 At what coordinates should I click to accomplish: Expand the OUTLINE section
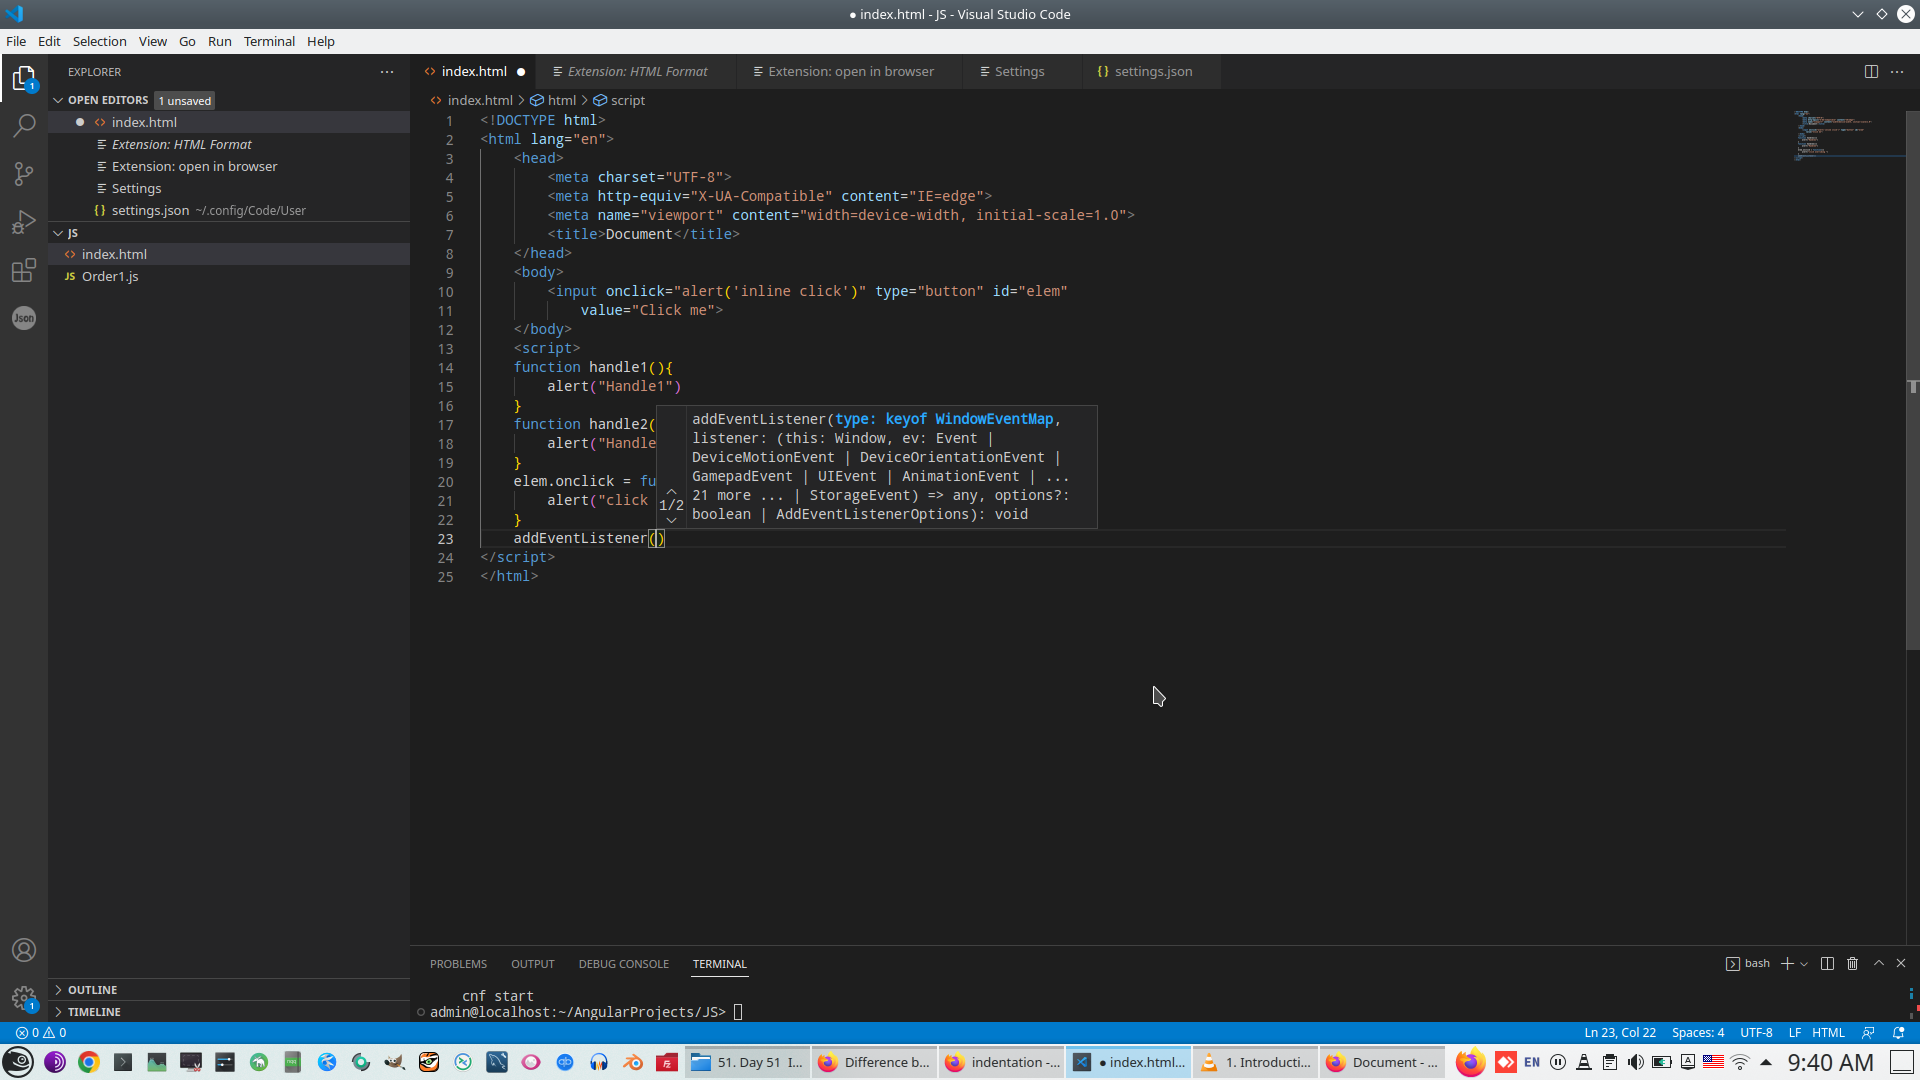pos(95,989)
